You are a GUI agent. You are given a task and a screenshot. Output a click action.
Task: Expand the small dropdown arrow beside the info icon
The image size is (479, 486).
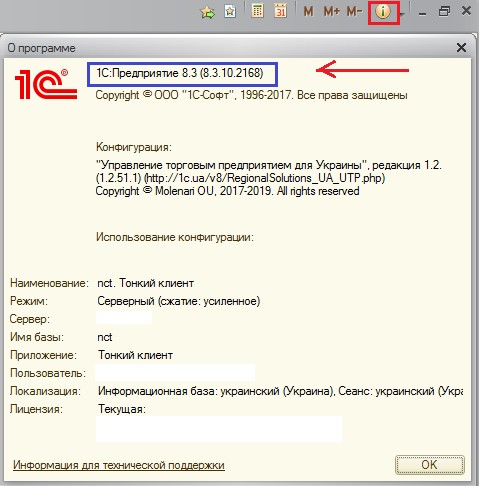tap(402, 14)
